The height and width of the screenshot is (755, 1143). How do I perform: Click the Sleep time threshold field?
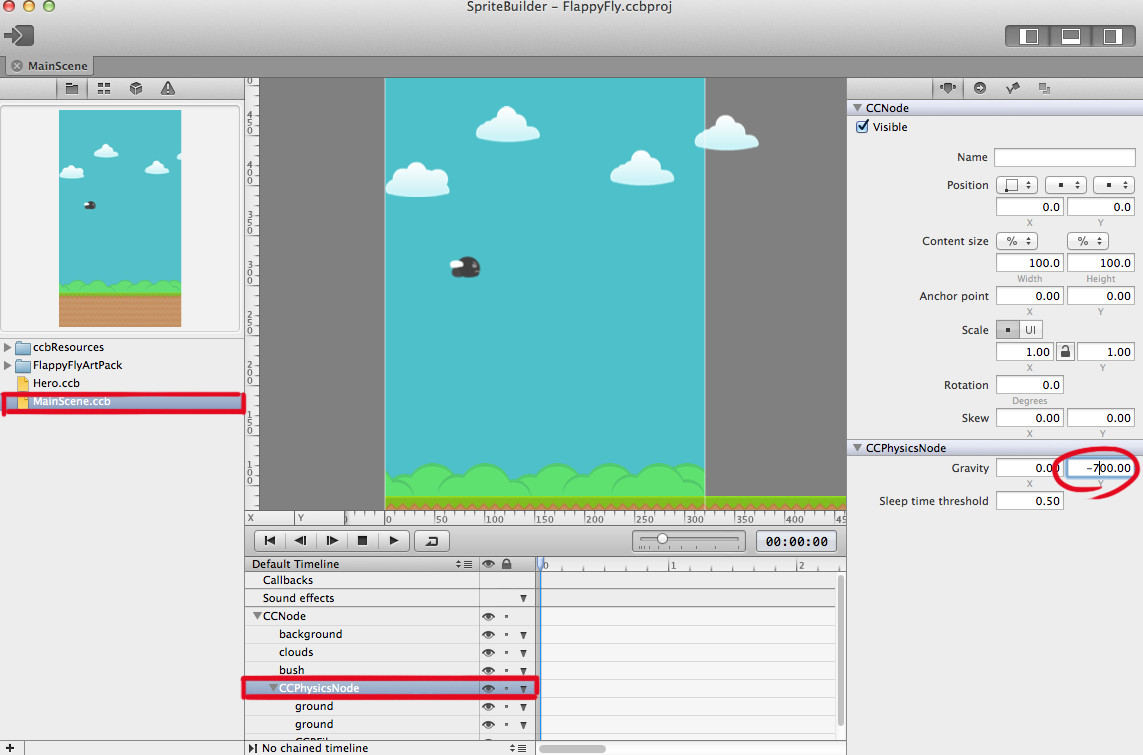[1029, 501]
